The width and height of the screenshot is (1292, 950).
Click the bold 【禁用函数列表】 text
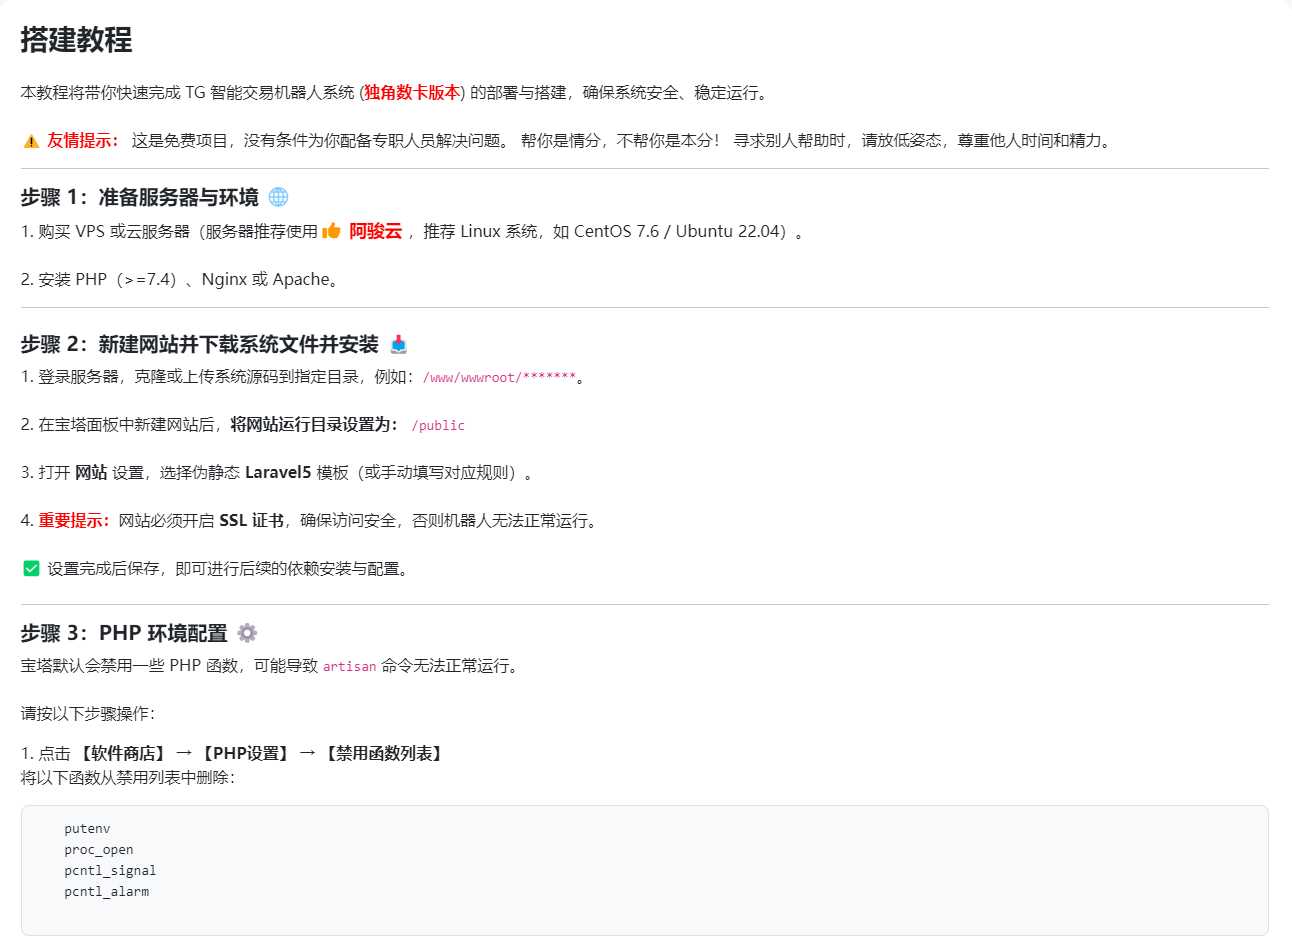pos(383,753)
